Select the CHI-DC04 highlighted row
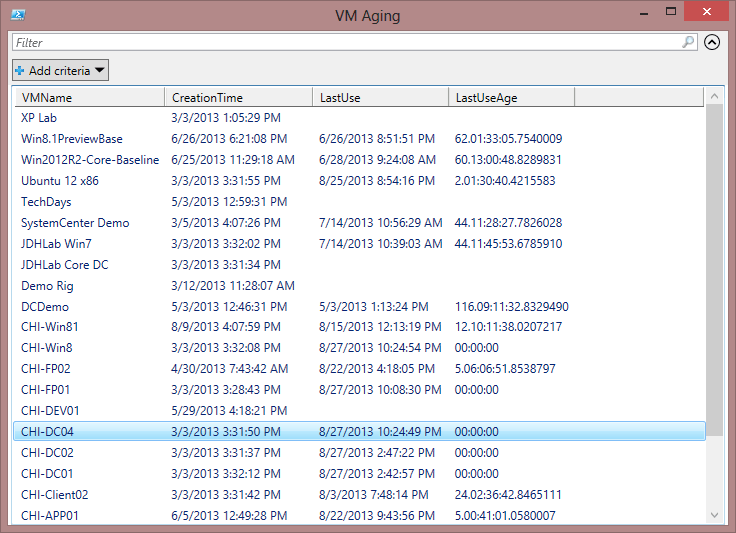 [360, 431]
